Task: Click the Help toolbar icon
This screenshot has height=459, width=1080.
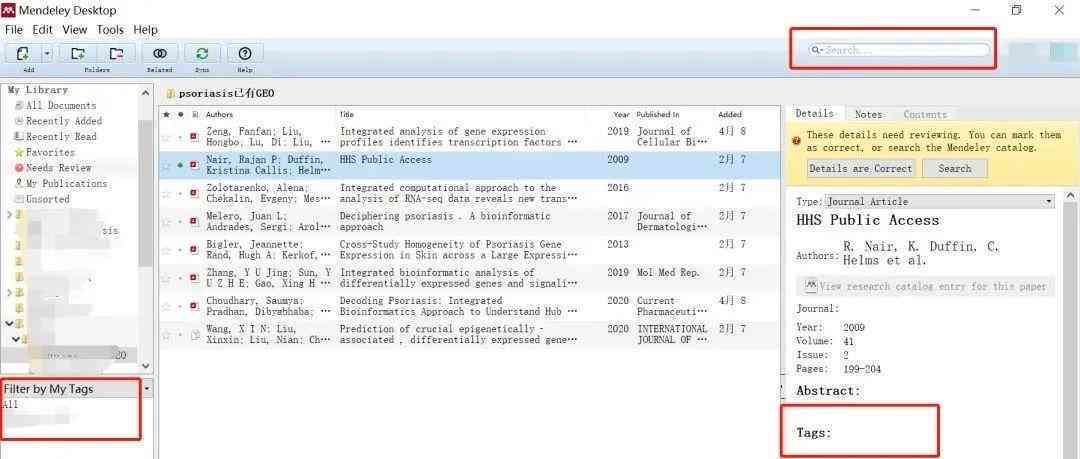Action: coord(245,53)
